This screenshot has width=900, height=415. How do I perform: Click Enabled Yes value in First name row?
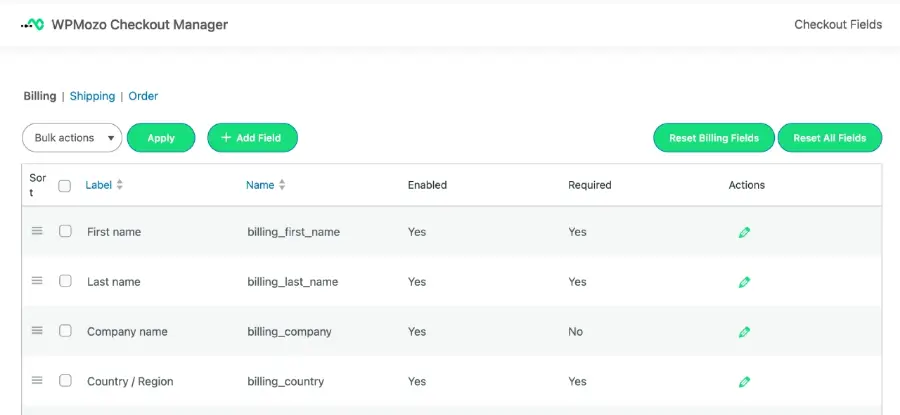417,232
